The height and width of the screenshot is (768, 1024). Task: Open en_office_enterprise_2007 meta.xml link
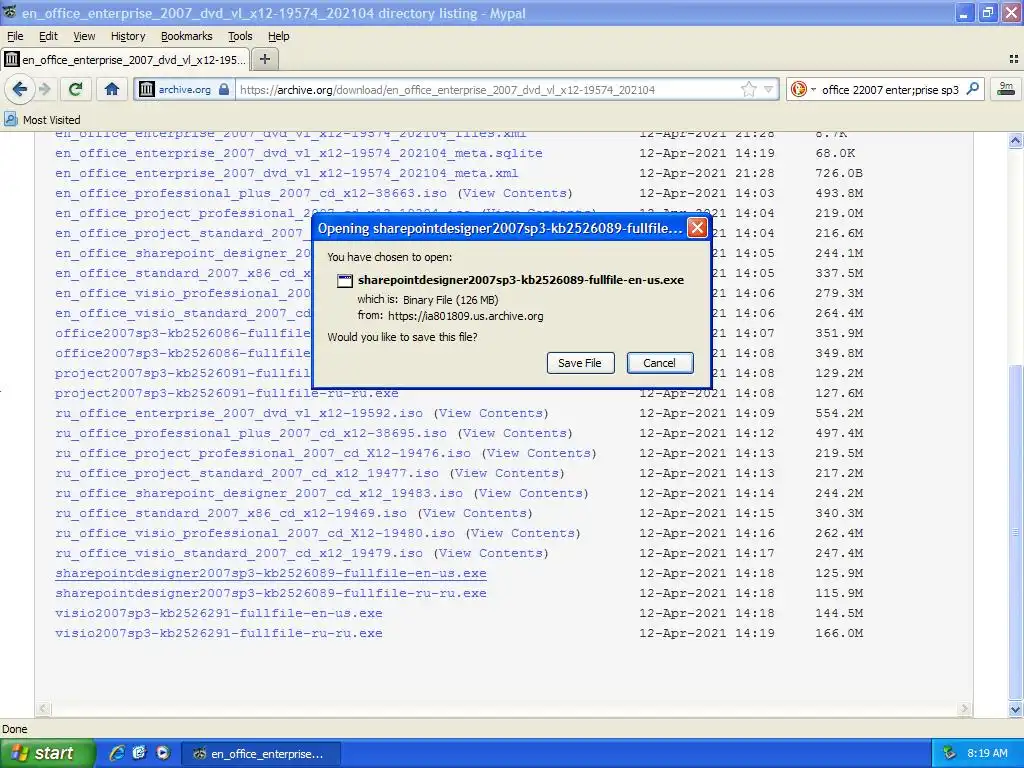(x=286, y=173)
